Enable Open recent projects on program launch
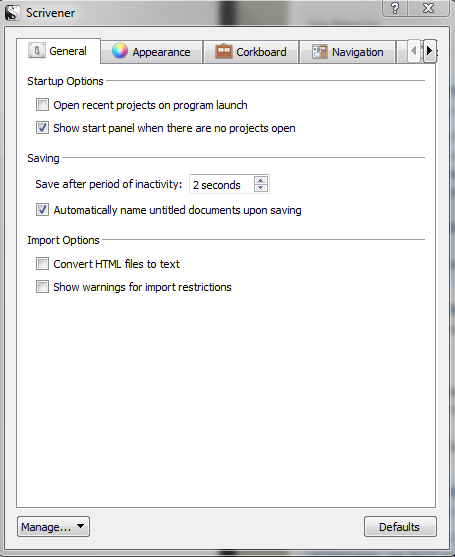Image resolution: width=455 pixels, height=557 pixels. [42, 105]
